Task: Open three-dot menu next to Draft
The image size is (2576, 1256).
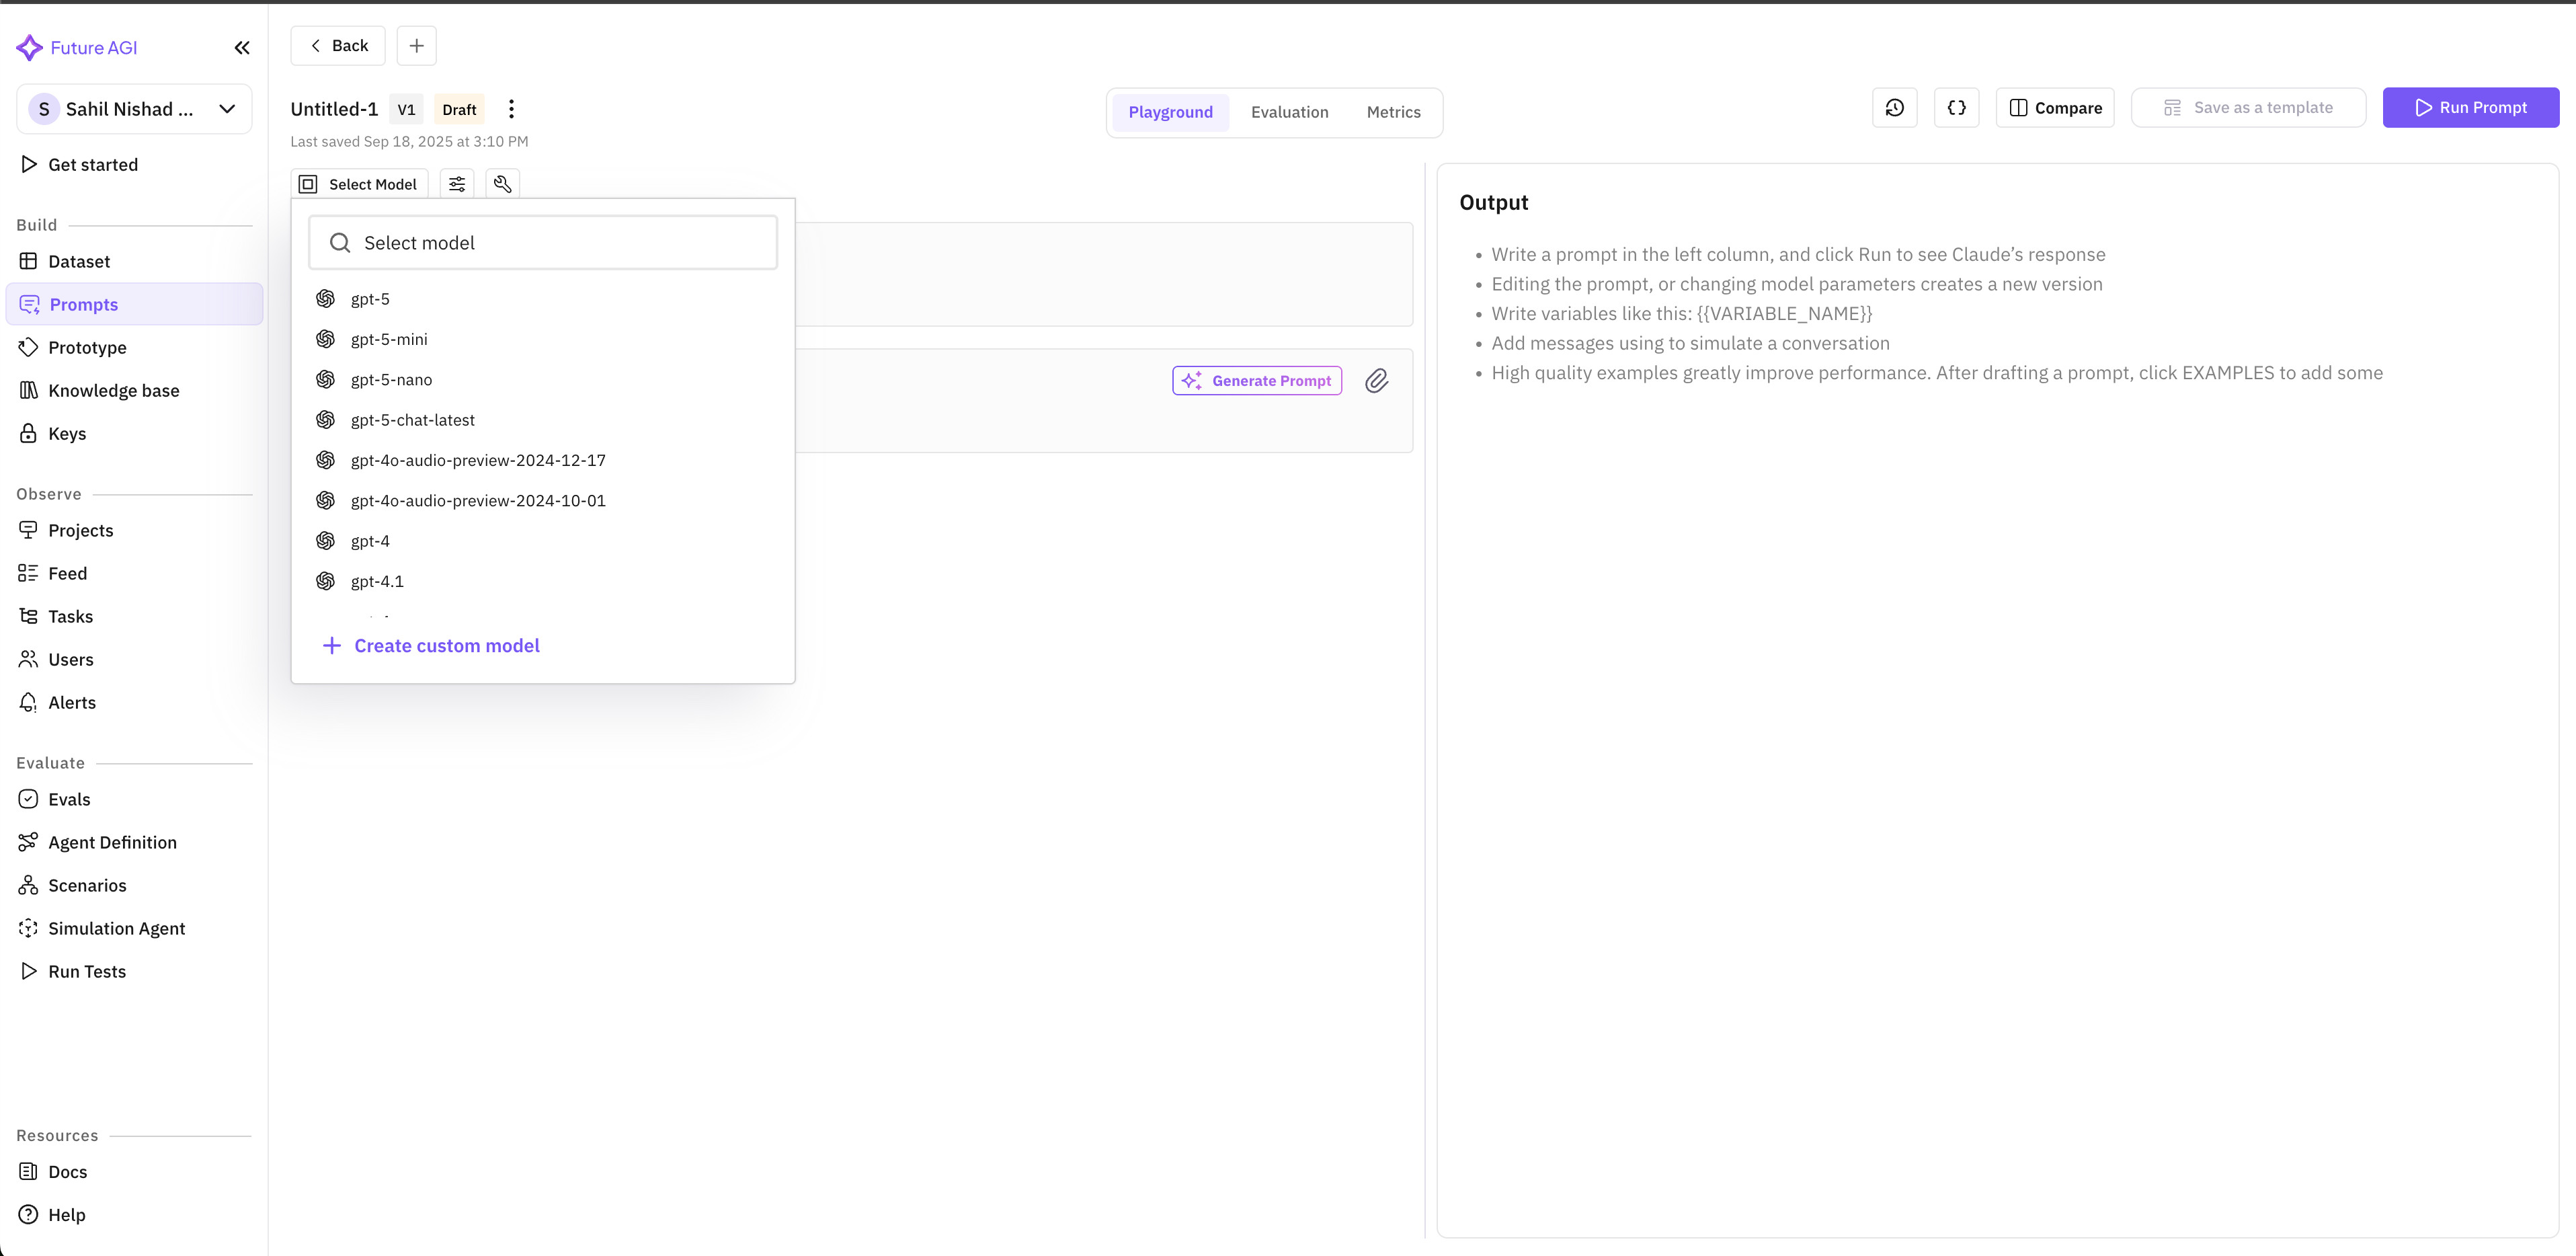Action: coord(511,109)
